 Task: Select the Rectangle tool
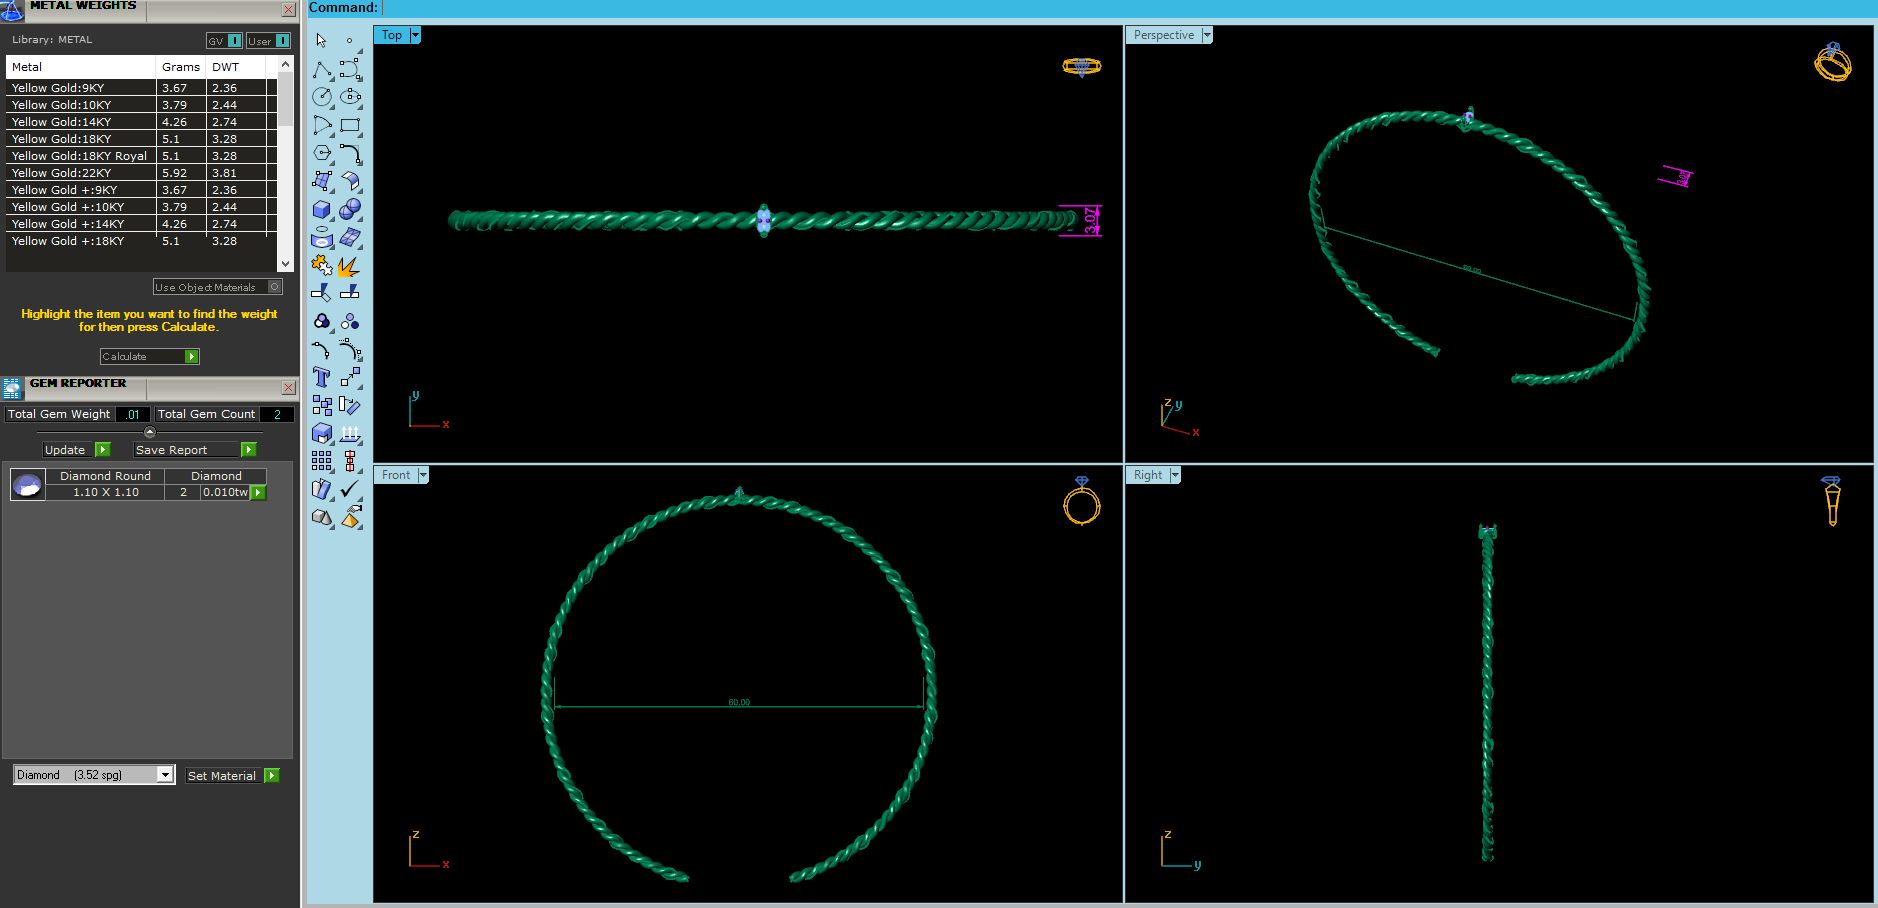tap(350, 125)
